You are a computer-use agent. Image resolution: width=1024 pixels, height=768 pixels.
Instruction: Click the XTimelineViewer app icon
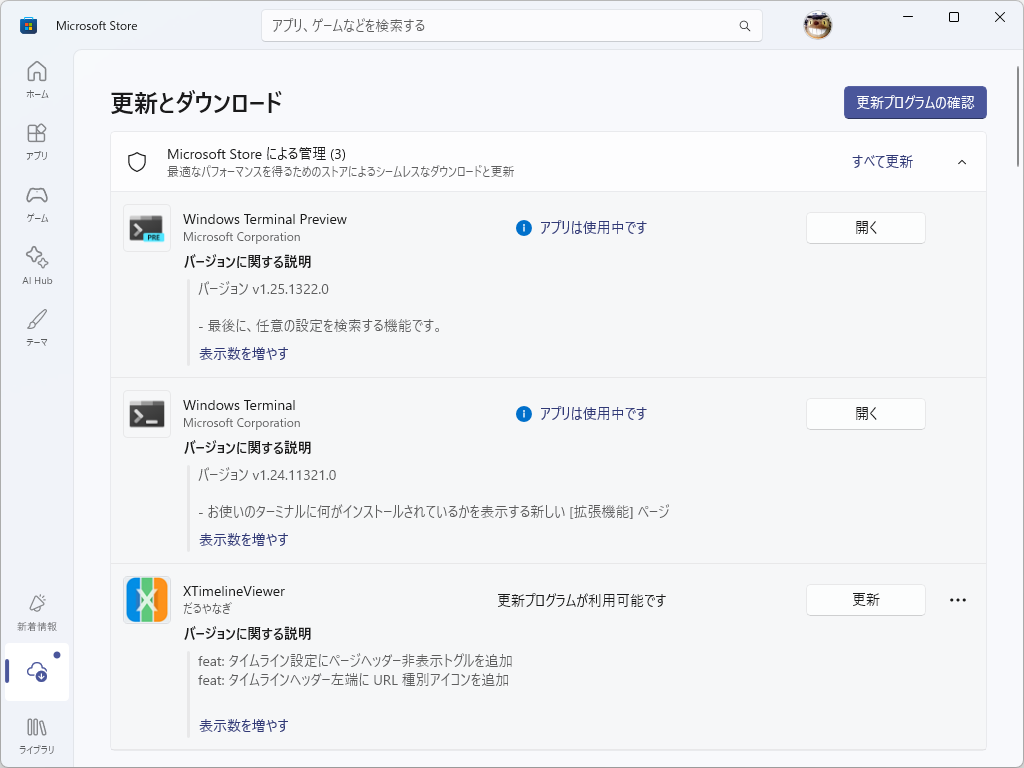147,600
